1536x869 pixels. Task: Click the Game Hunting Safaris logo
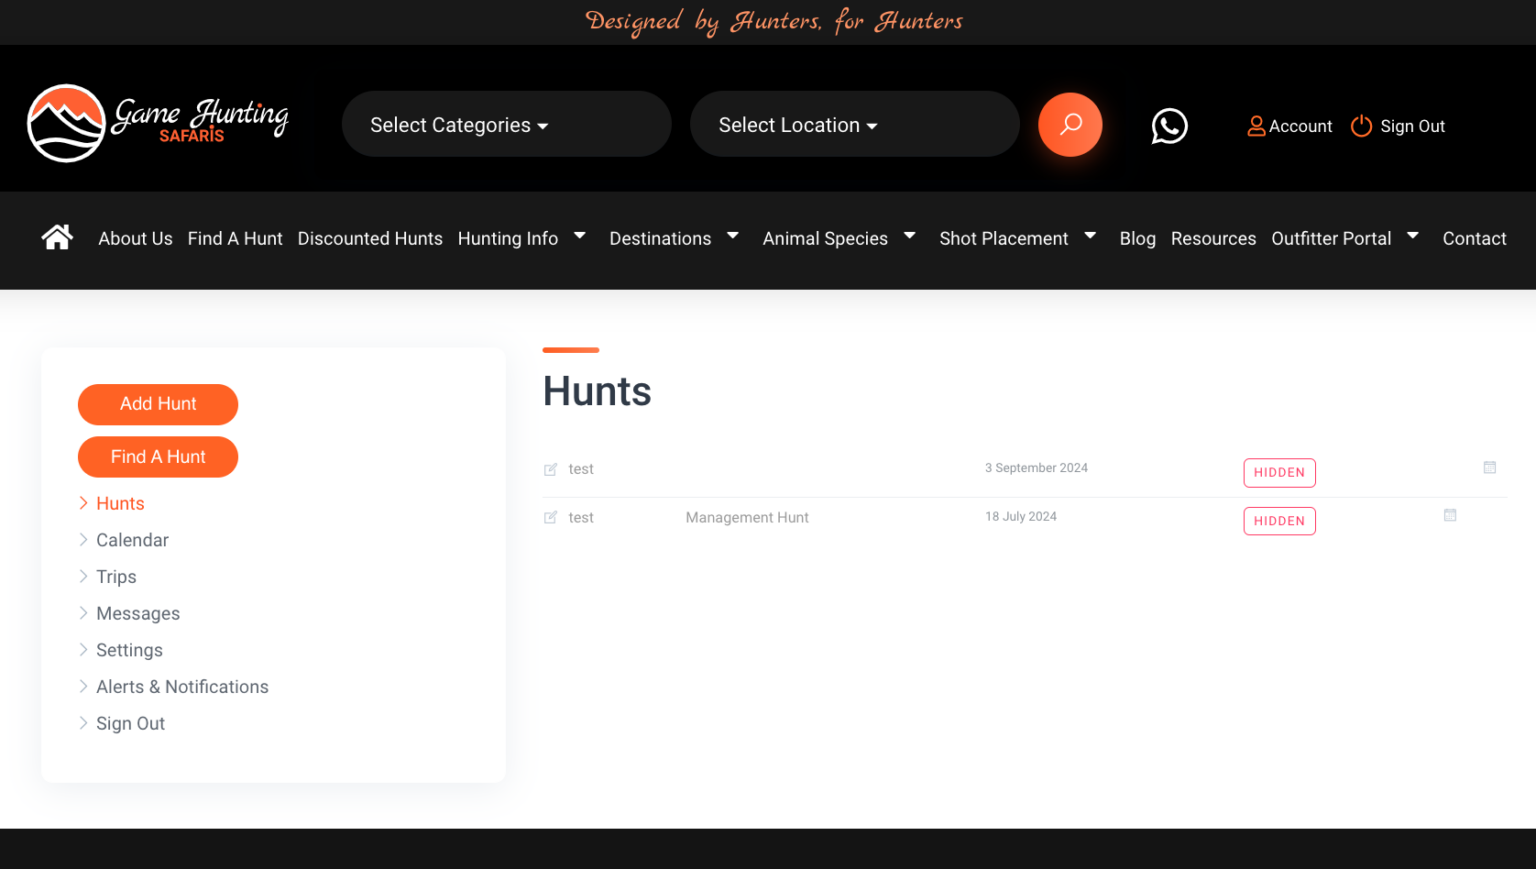click(x=158, y=123)
